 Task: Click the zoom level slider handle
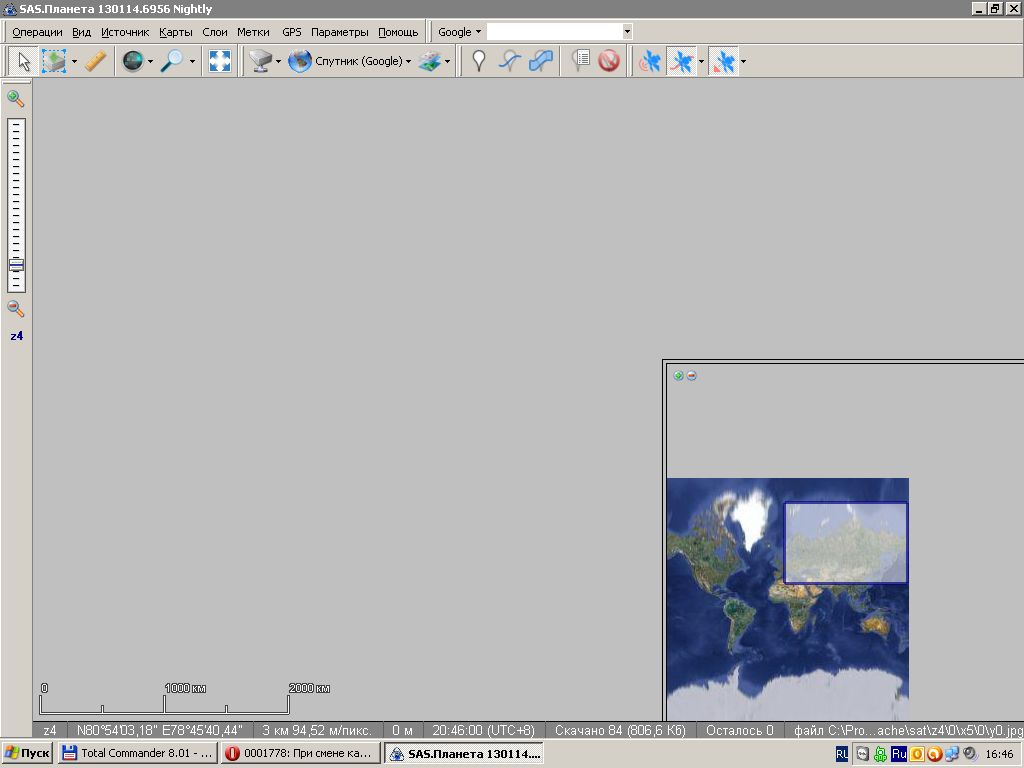(x=16, y=265)
